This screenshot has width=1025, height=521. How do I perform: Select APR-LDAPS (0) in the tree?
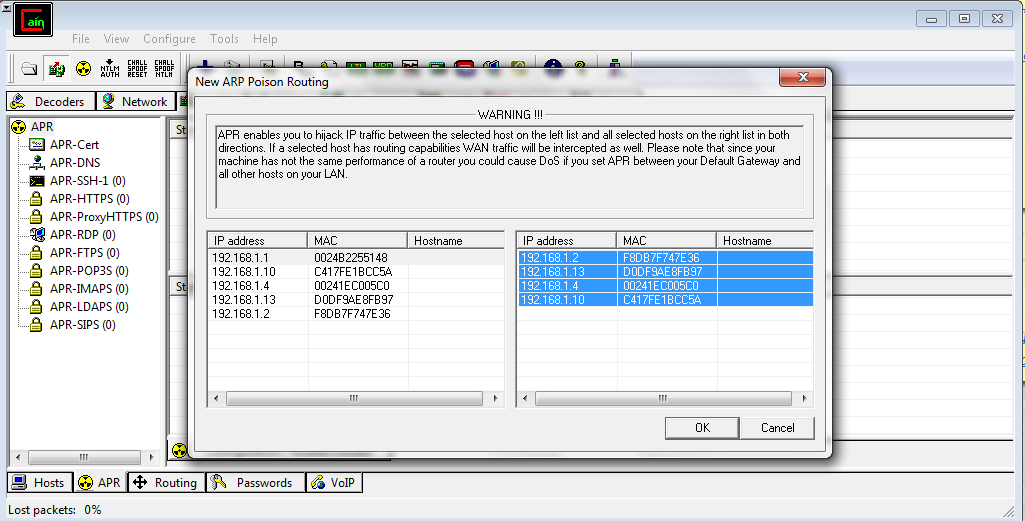(x=89, y=307)
